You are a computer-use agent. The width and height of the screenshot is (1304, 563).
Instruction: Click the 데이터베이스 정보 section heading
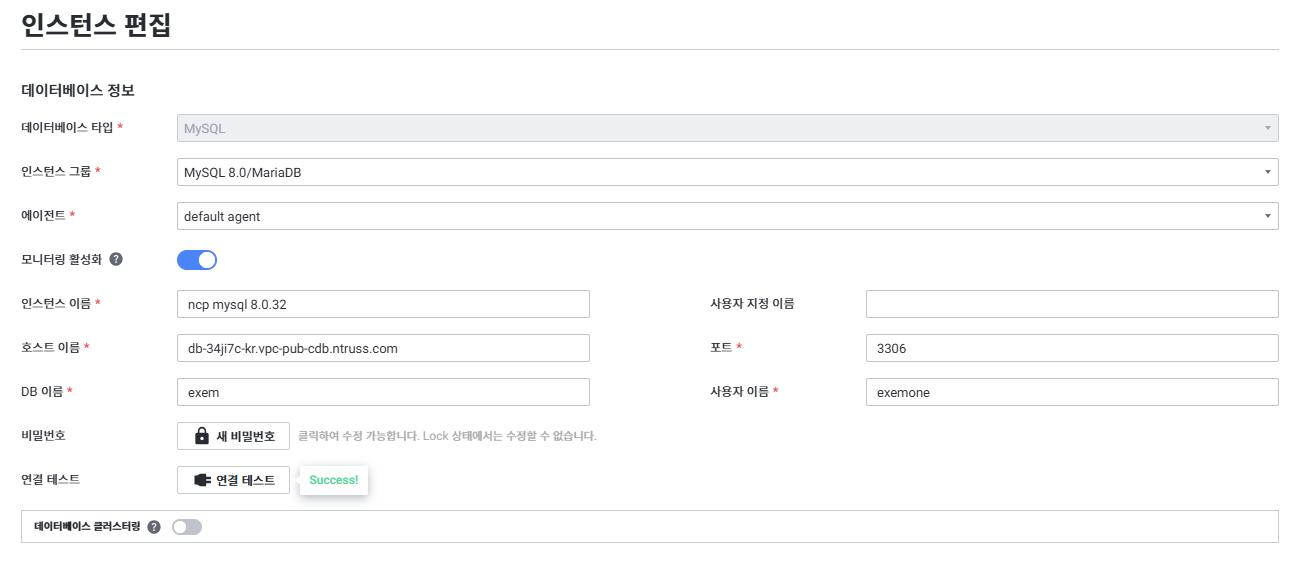coord(78,90)
